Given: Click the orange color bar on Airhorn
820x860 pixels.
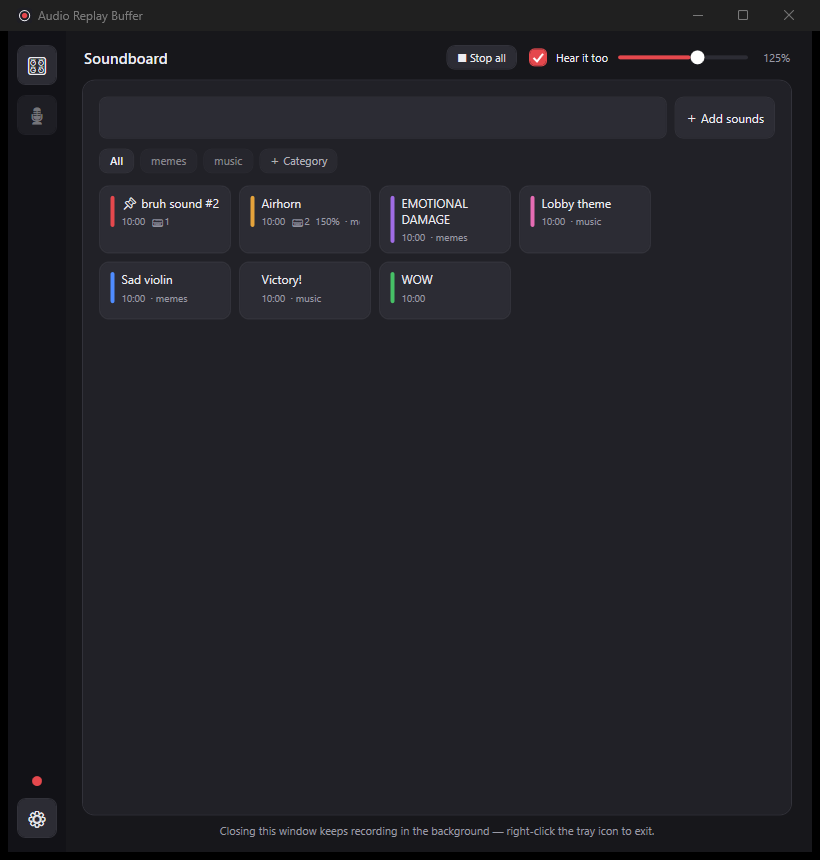Looking at the screenshot, I should coord(252,212).
